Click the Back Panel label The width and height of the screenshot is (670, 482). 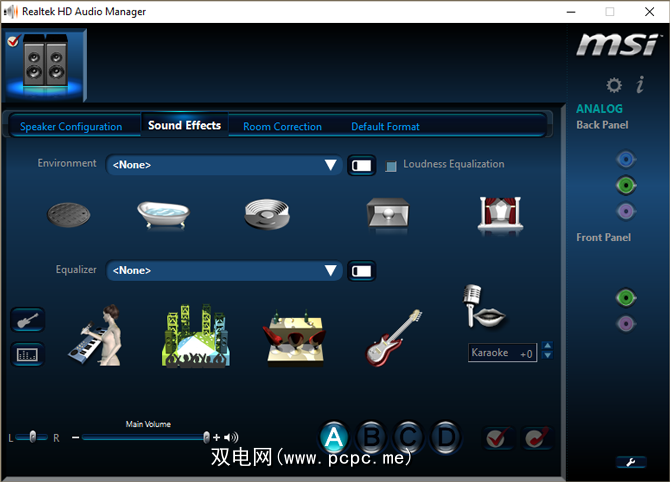pos(602,125)
